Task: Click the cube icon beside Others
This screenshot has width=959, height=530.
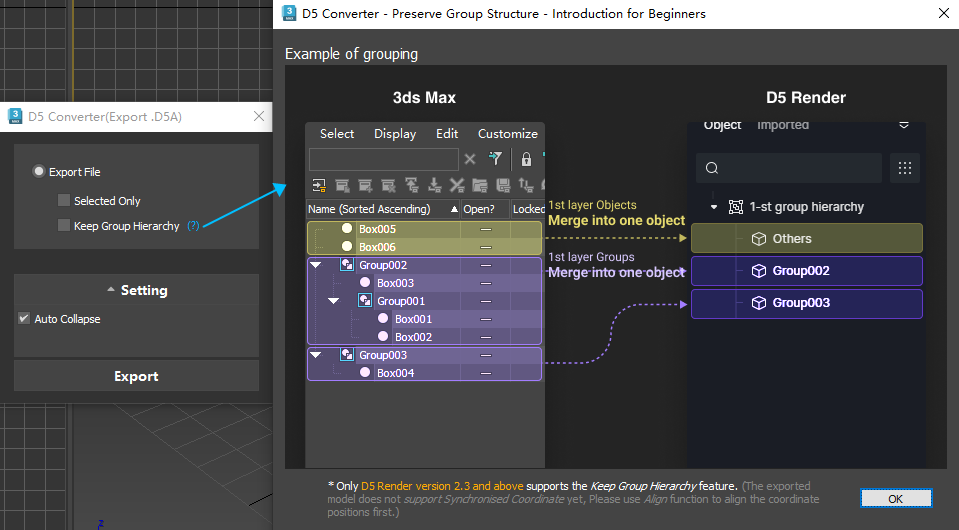Action: coord(758,239)
